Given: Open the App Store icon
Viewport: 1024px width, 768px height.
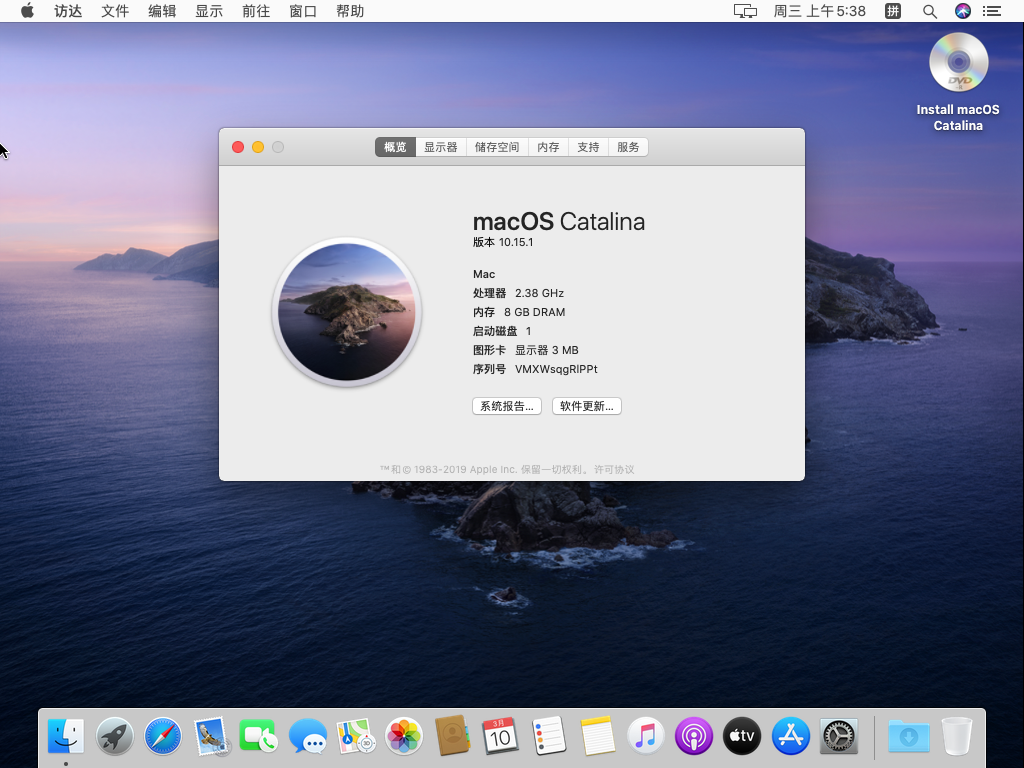Looking at the screenshot, I should (791, 737).
